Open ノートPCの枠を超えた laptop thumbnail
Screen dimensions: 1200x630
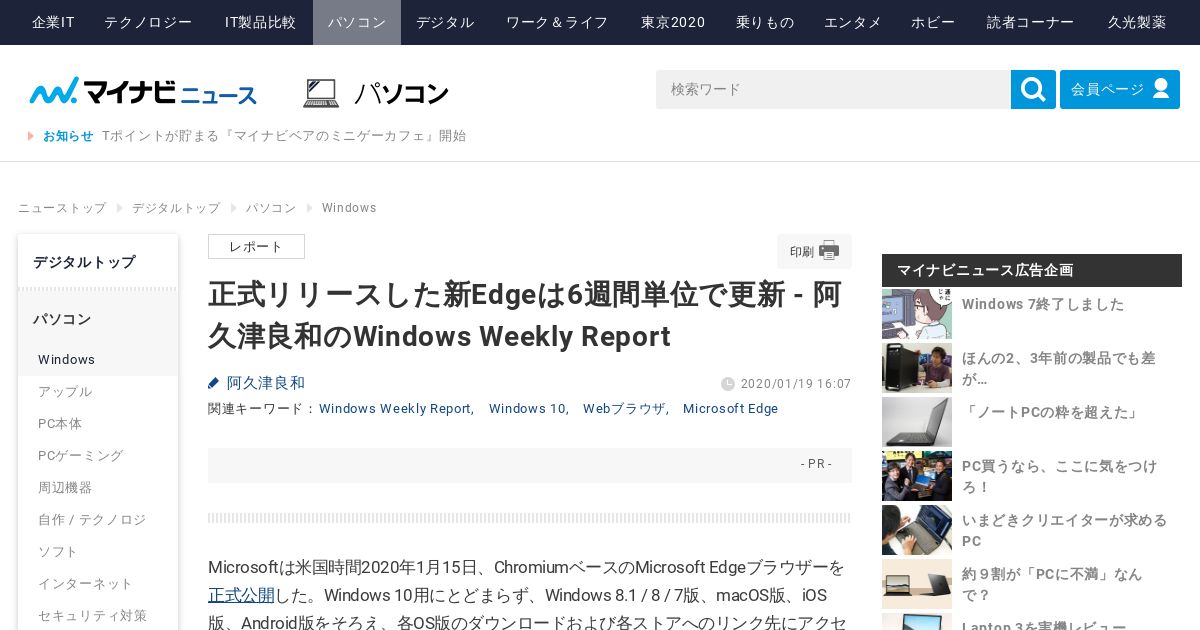pyautogui.click(x=917, y=422)
